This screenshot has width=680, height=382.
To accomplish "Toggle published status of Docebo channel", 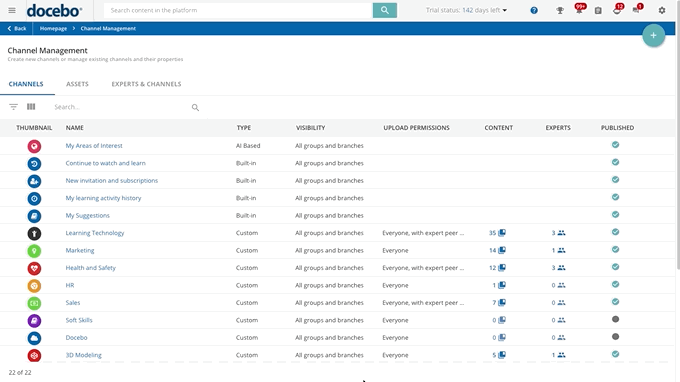I will coord(615,337).
